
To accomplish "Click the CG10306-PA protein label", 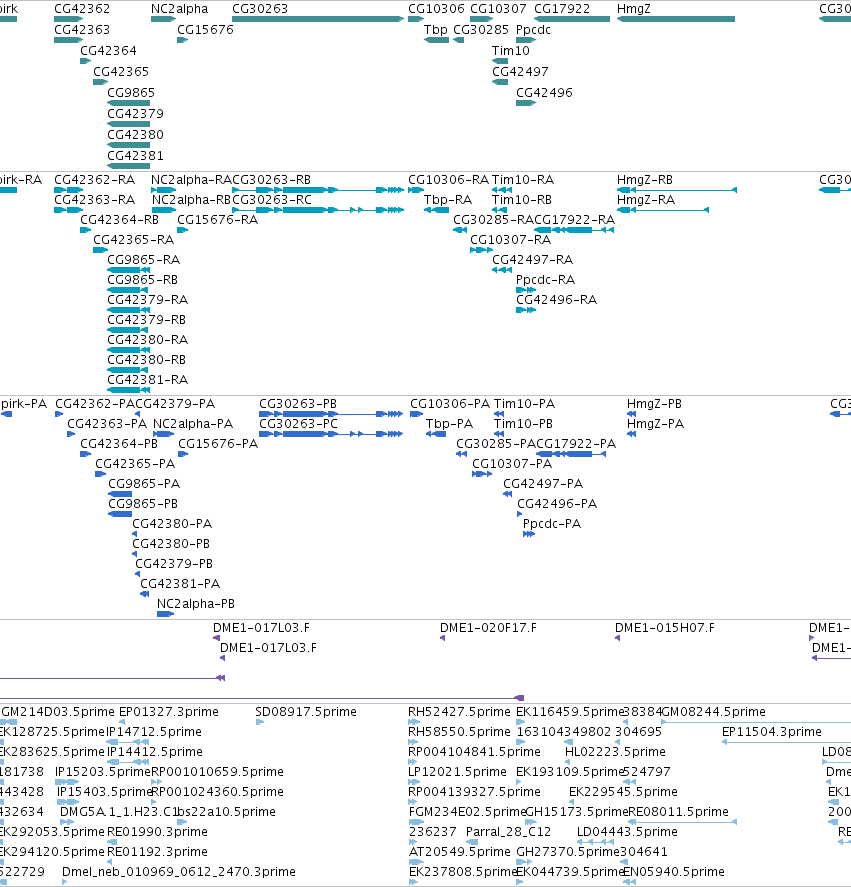I will tap(450, 404).
